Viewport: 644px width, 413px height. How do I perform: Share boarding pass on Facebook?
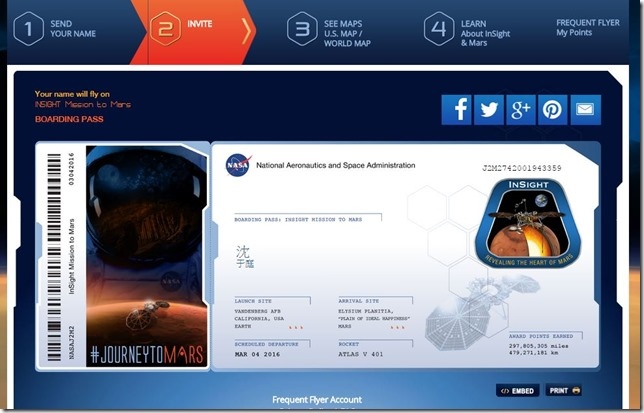pos(456,110)
